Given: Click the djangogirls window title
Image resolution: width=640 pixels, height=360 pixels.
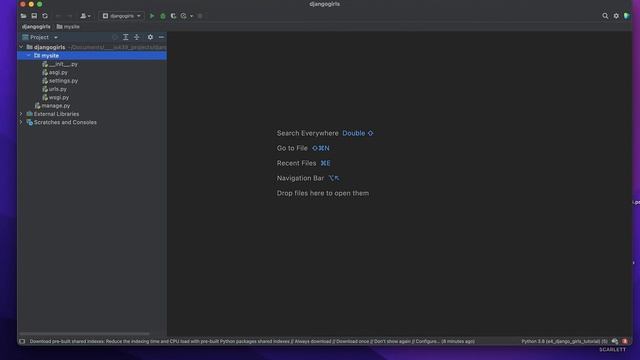Looking at the screenshot, I should (x=324, y=4).
